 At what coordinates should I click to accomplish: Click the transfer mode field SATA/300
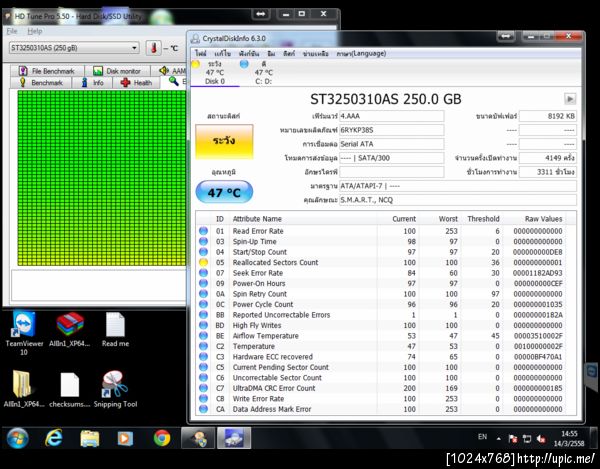pos(392,158)
